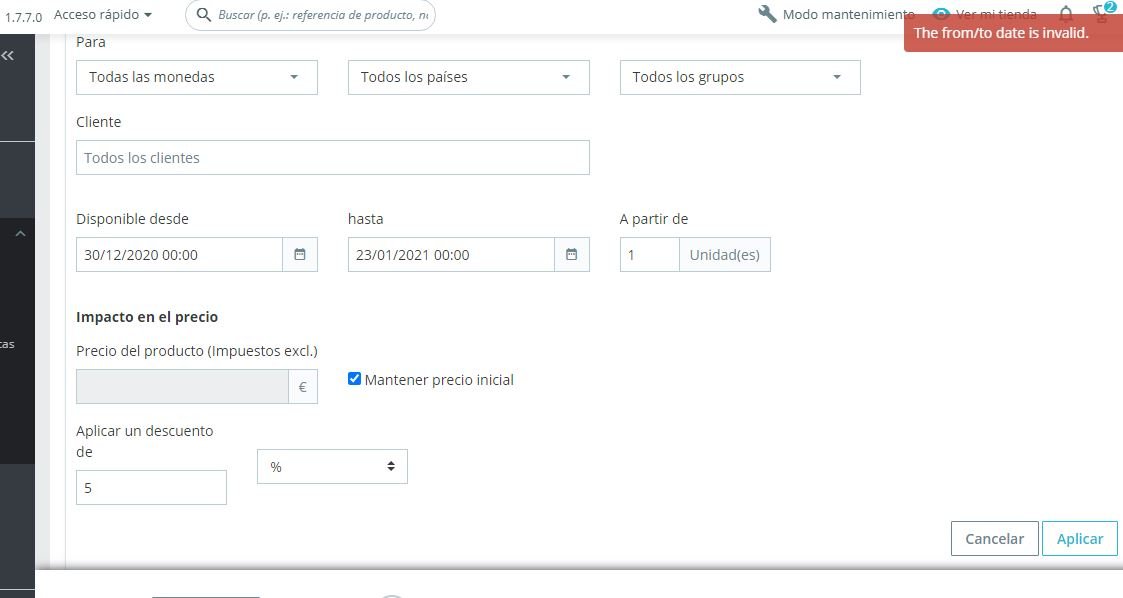Click the disabled Precio del producto field

[x=183, y=387]
